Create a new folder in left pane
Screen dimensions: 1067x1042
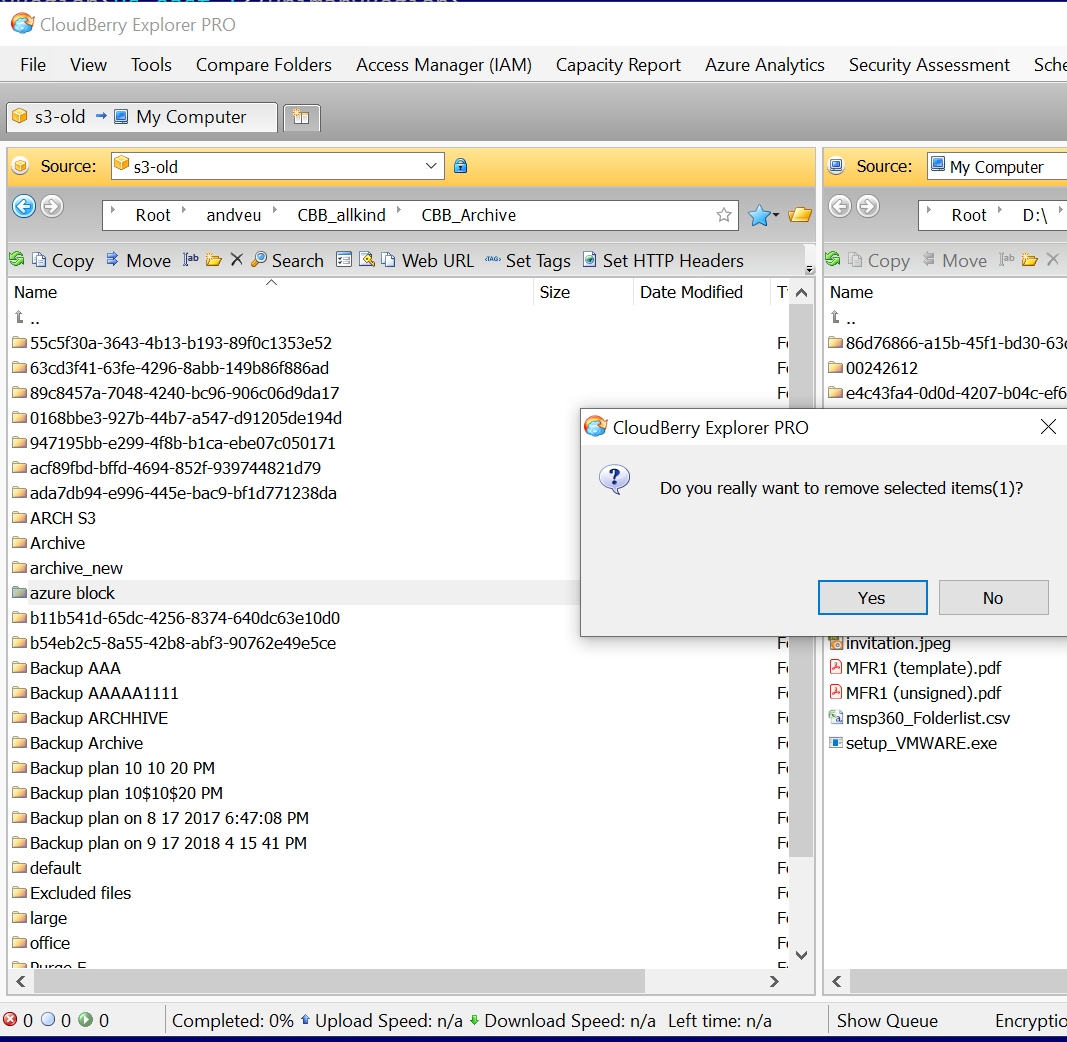pyautogui.click(x=214, y=259)
